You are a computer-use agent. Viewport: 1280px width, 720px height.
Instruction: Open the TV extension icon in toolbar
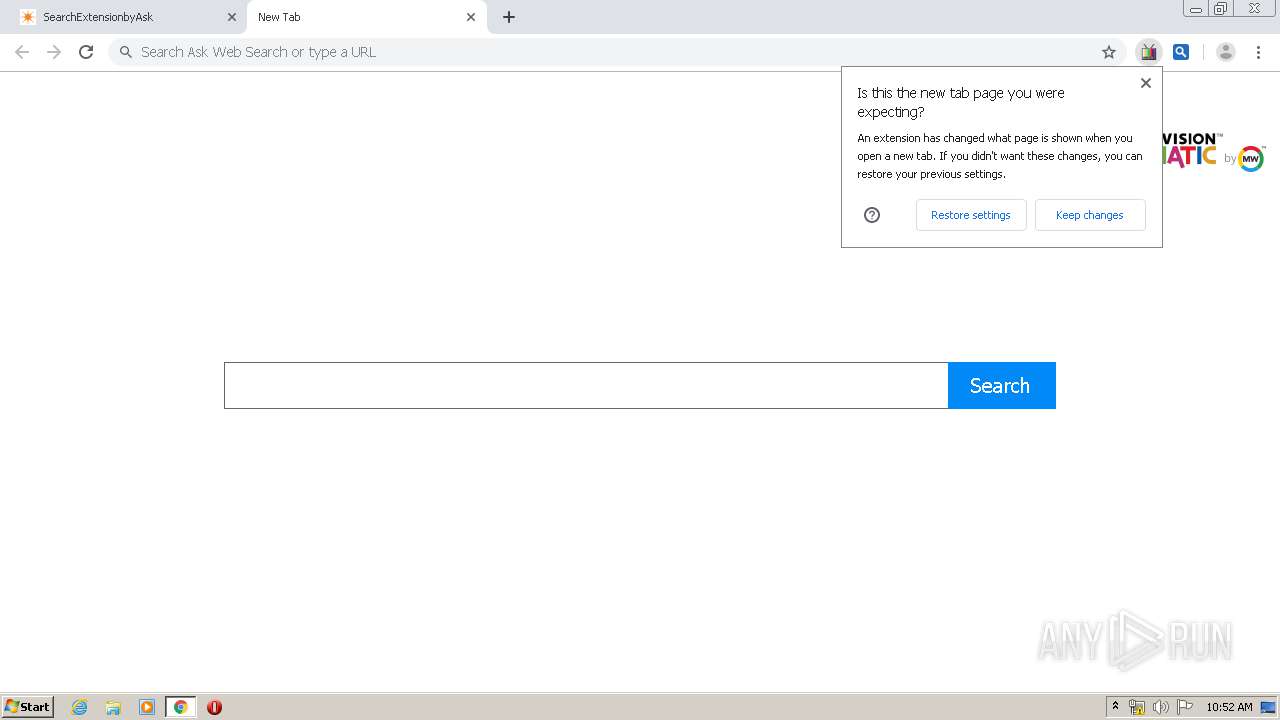tap(1149, 52)
